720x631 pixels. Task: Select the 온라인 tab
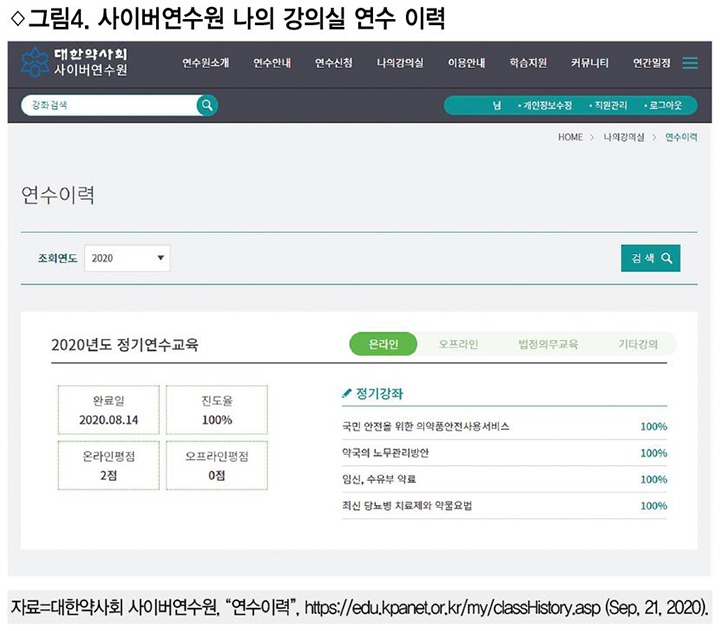coord(383,344)
